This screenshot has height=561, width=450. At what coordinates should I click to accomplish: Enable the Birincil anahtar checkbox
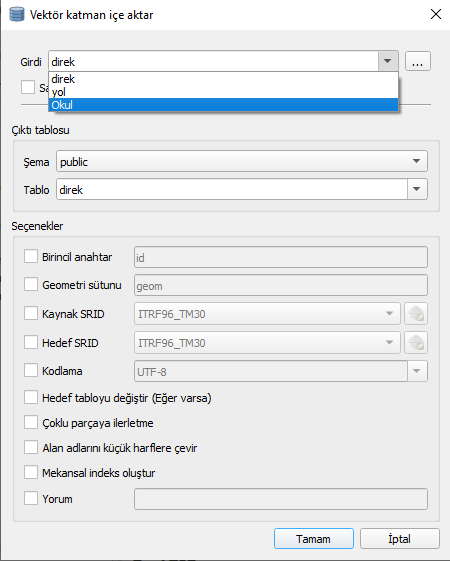(31, 257)
